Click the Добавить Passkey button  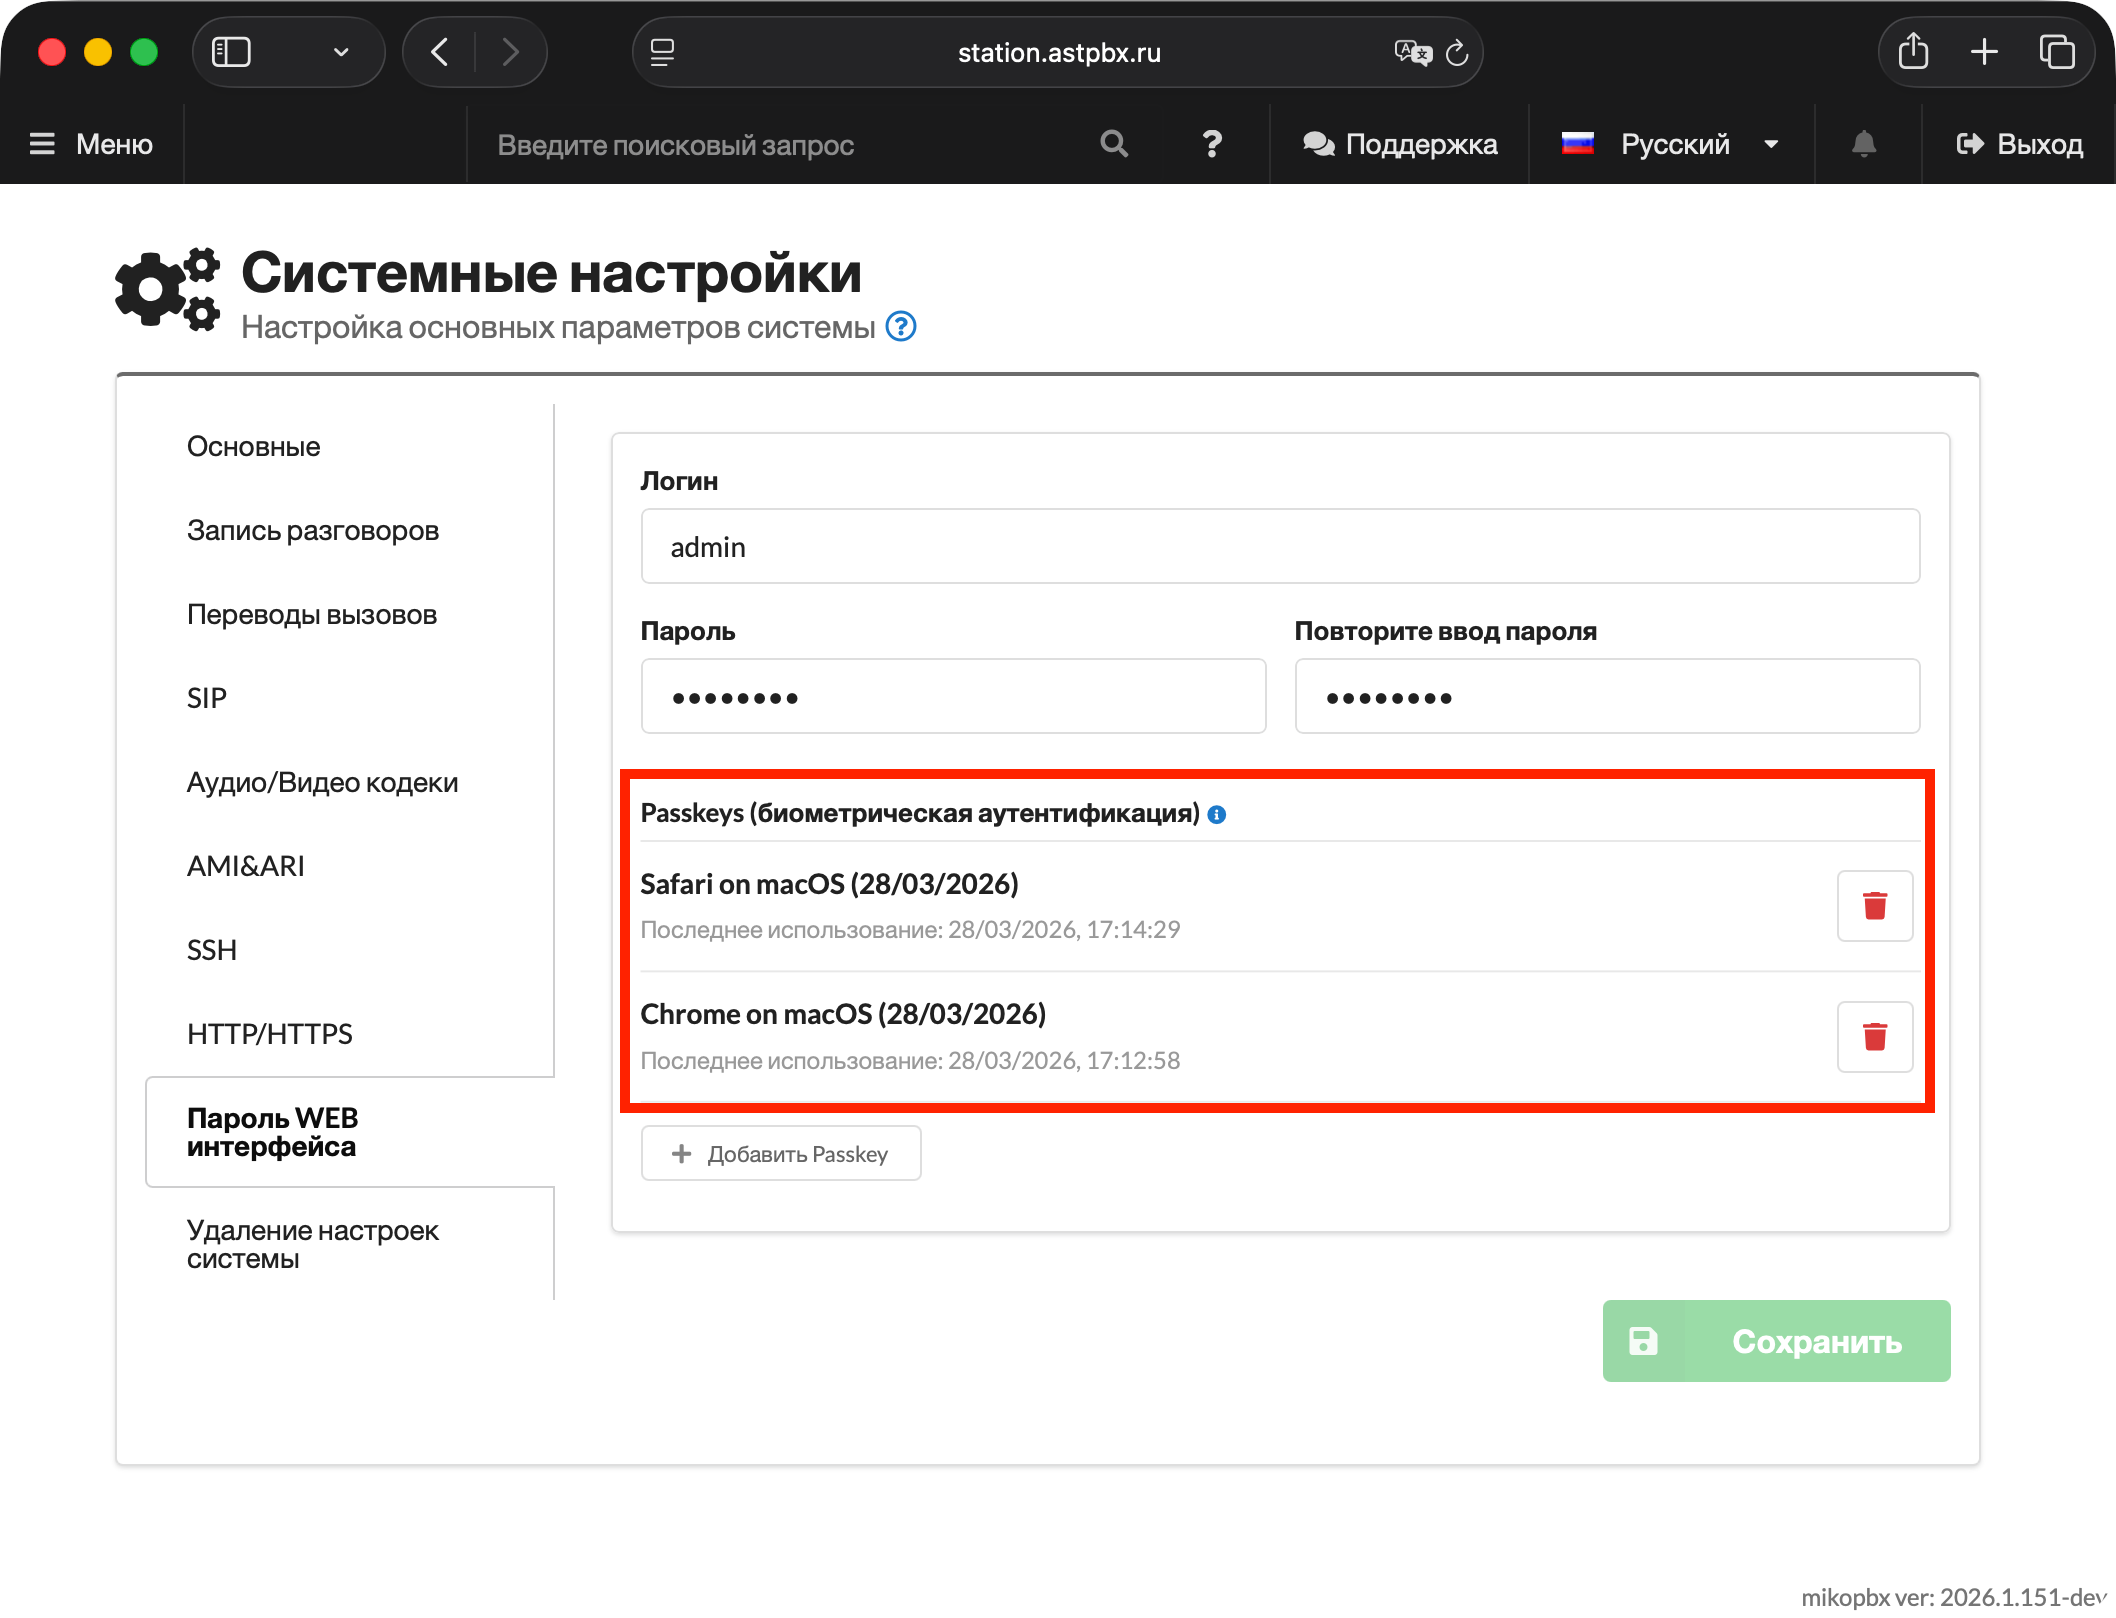781,1154
